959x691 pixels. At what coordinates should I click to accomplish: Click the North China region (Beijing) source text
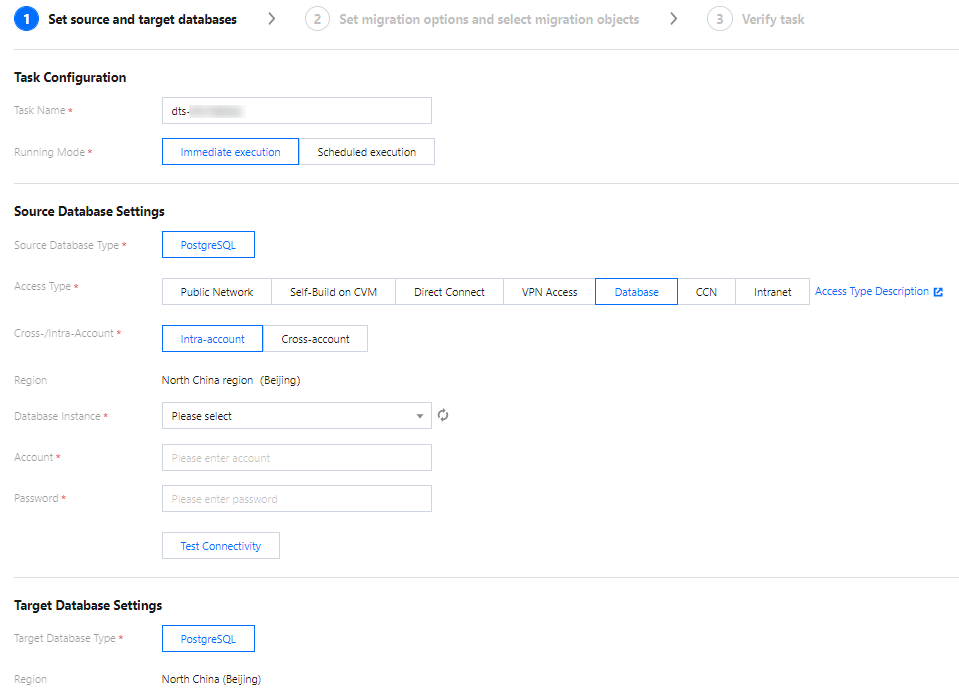tap(231, 380)
